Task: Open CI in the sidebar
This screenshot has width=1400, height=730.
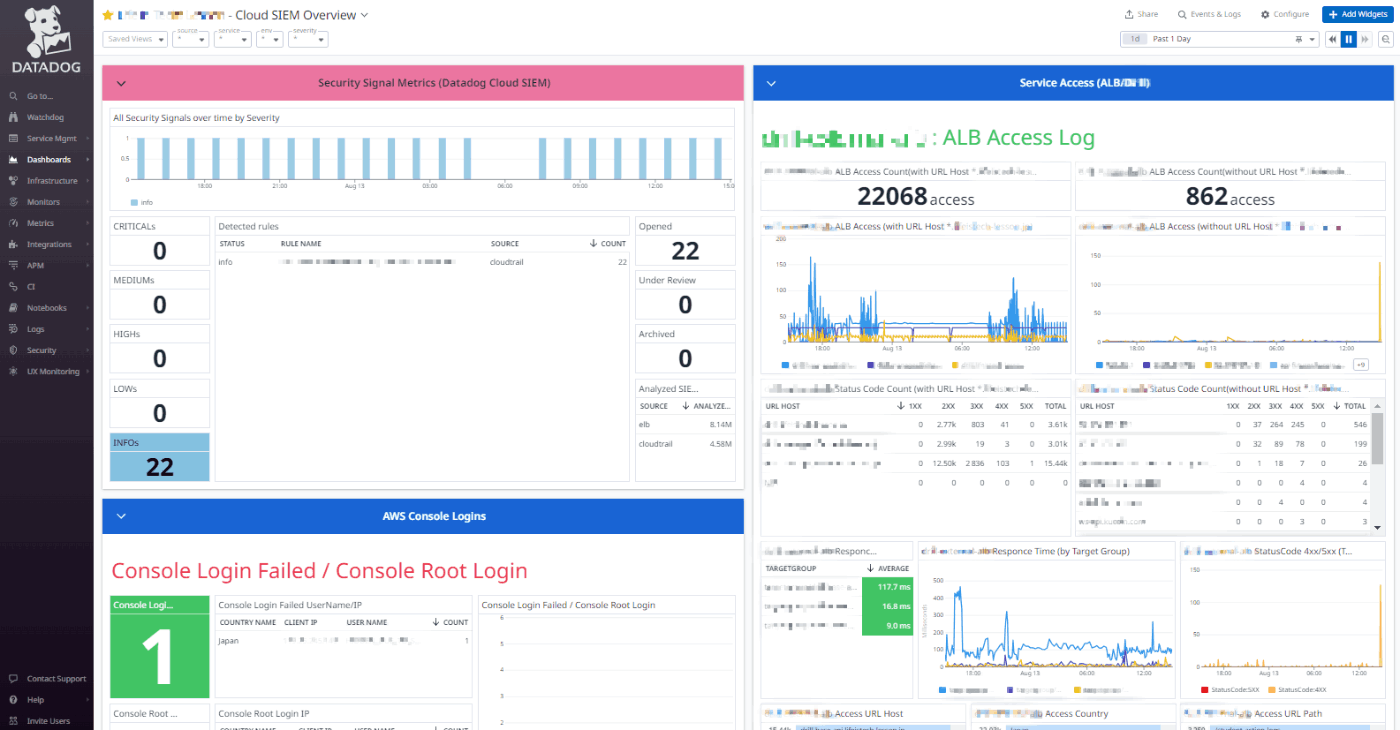Action: click(x=31, y=286)
